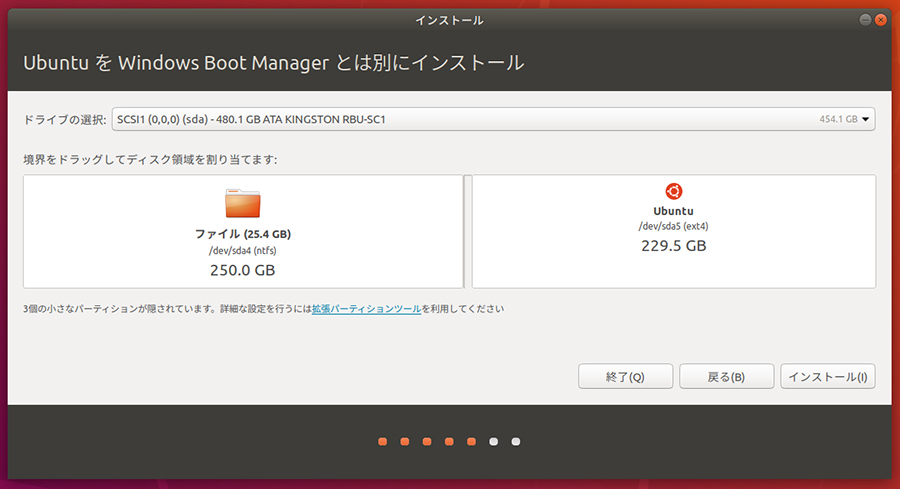Click the orange folder icon in the ファイル partition
The height and width of the screenshot is (489, 900).
[x=243, y=203]
